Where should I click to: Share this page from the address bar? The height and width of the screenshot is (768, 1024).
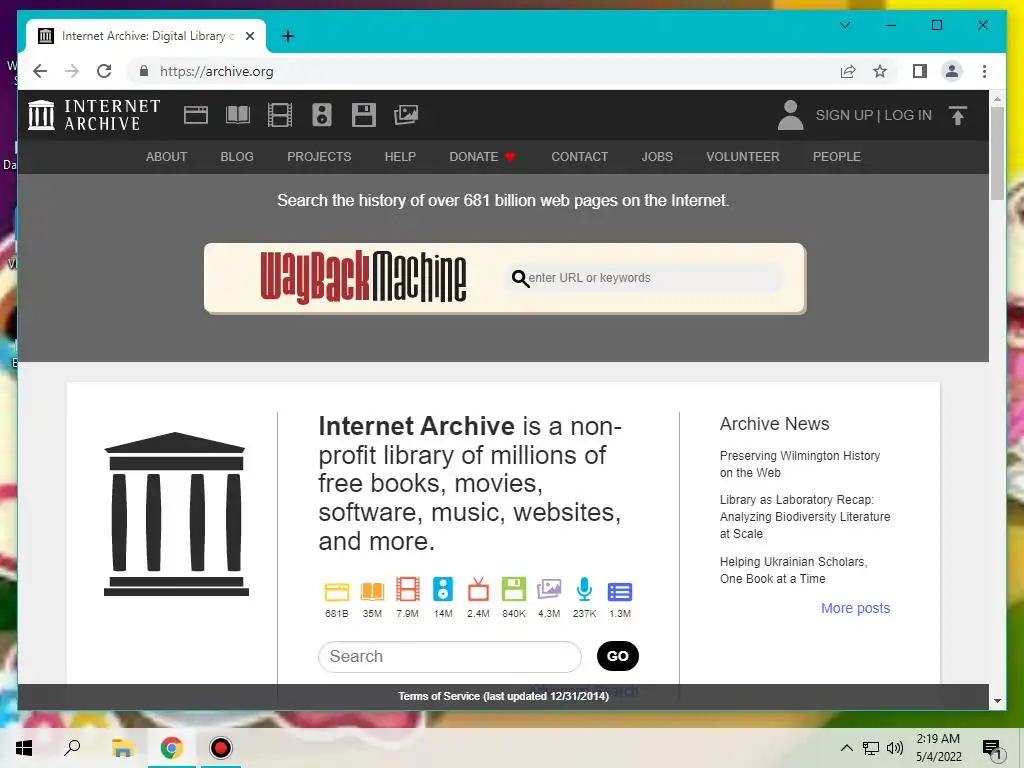(848, 71)
